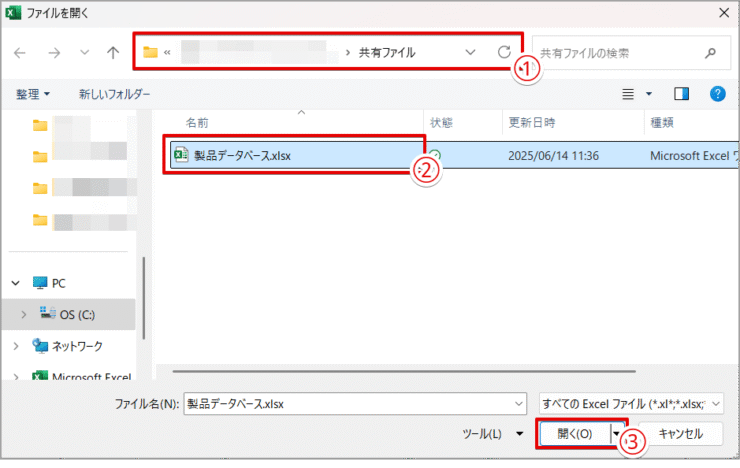Click the horizontal scrollbar of file list

pos(404,371)
